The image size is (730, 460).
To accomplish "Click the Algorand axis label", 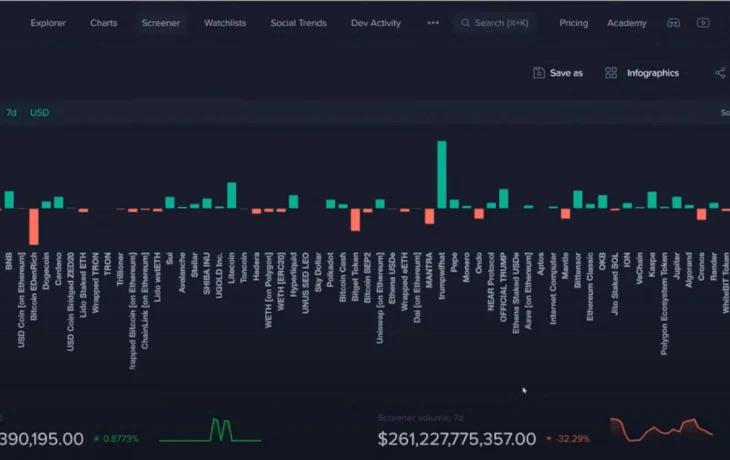I will coord(689,270).
